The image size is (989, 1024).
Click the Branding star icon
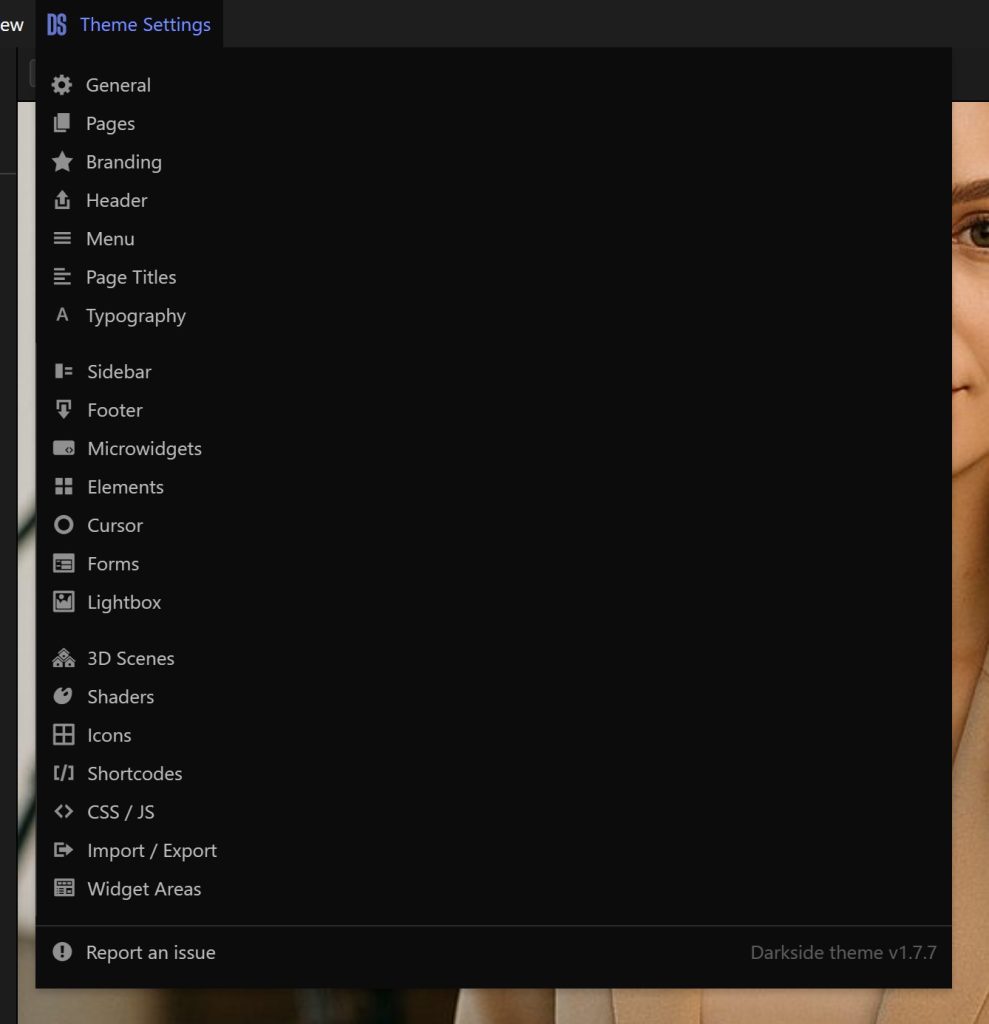62,161
